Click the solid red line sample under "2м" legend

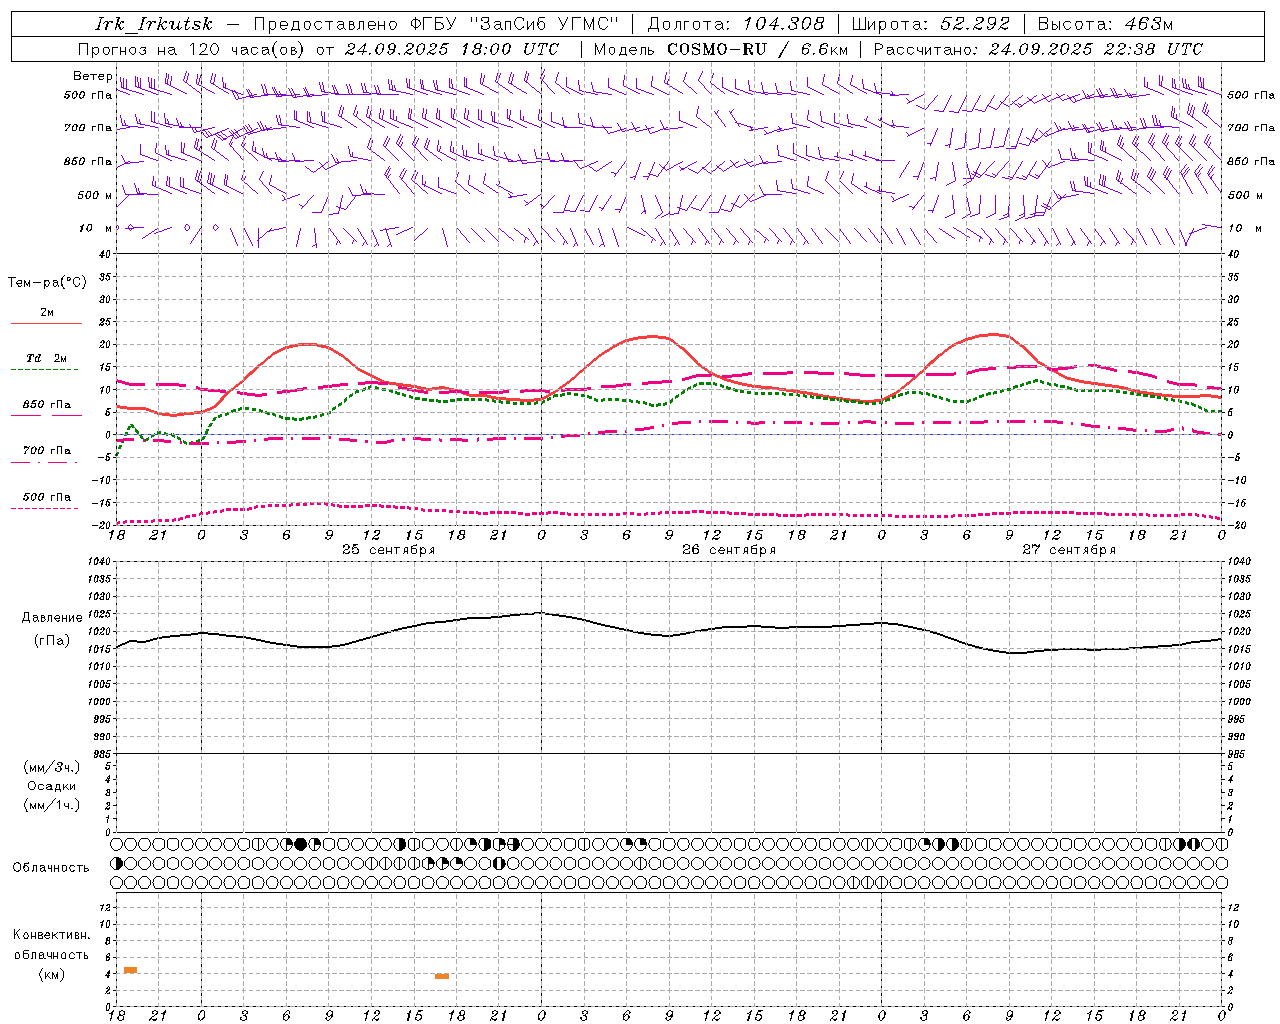coord(46,324)
